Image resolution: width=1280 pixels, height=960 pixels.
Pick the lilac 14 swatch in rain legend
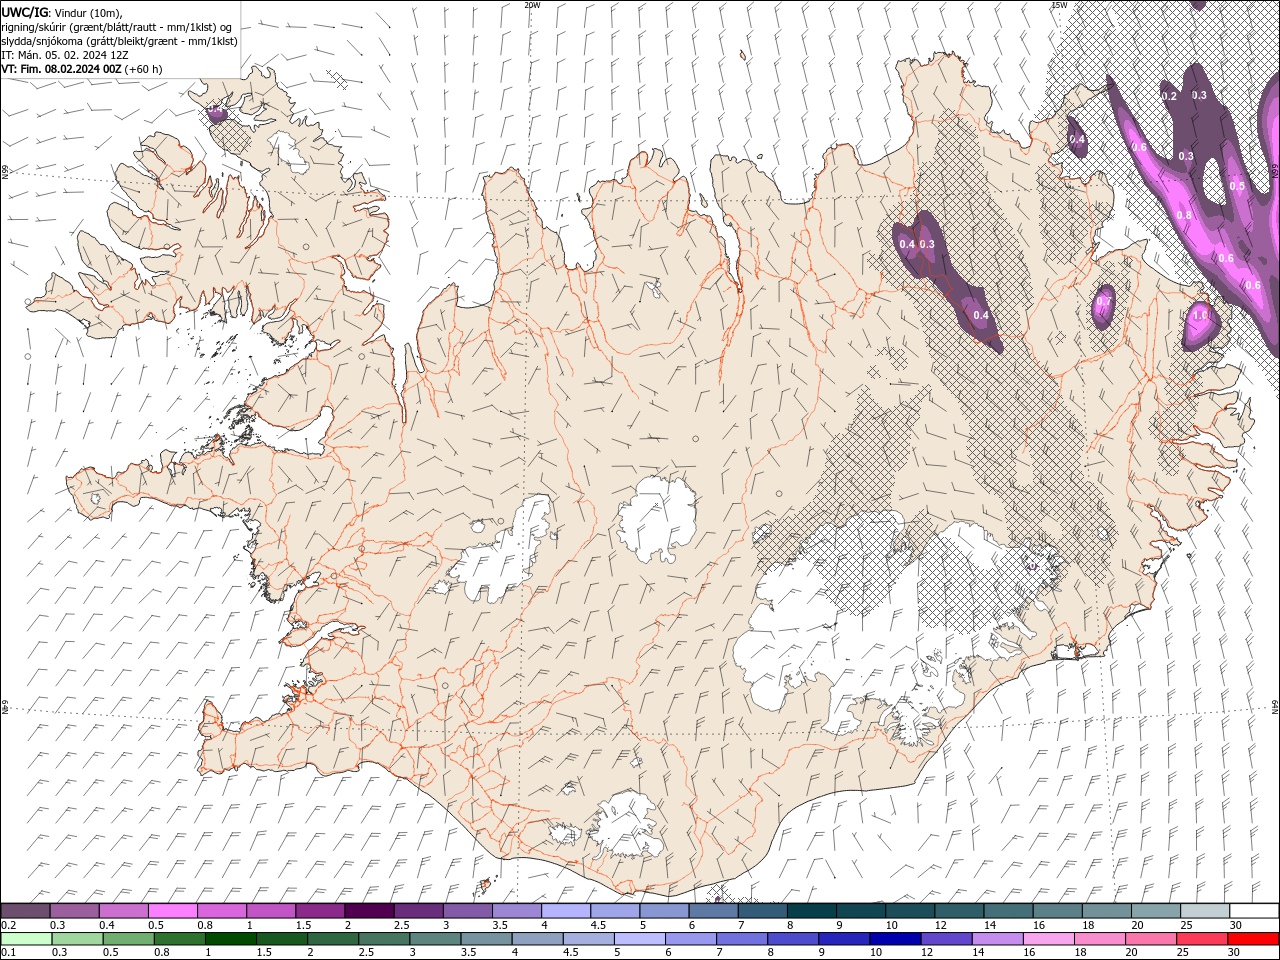click(997, 939)
